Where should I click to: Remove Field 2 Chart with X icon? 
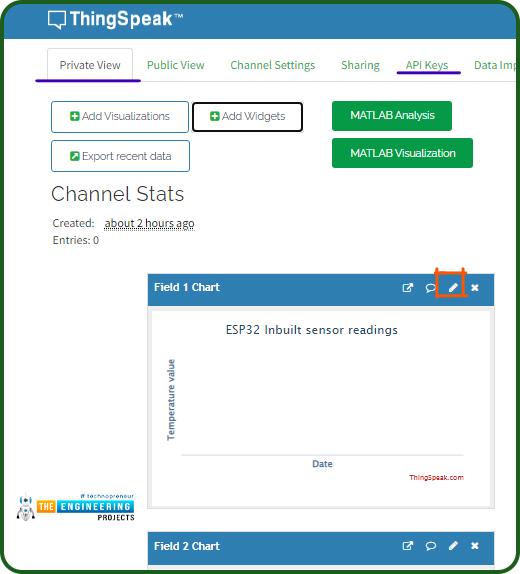(475, 546)
